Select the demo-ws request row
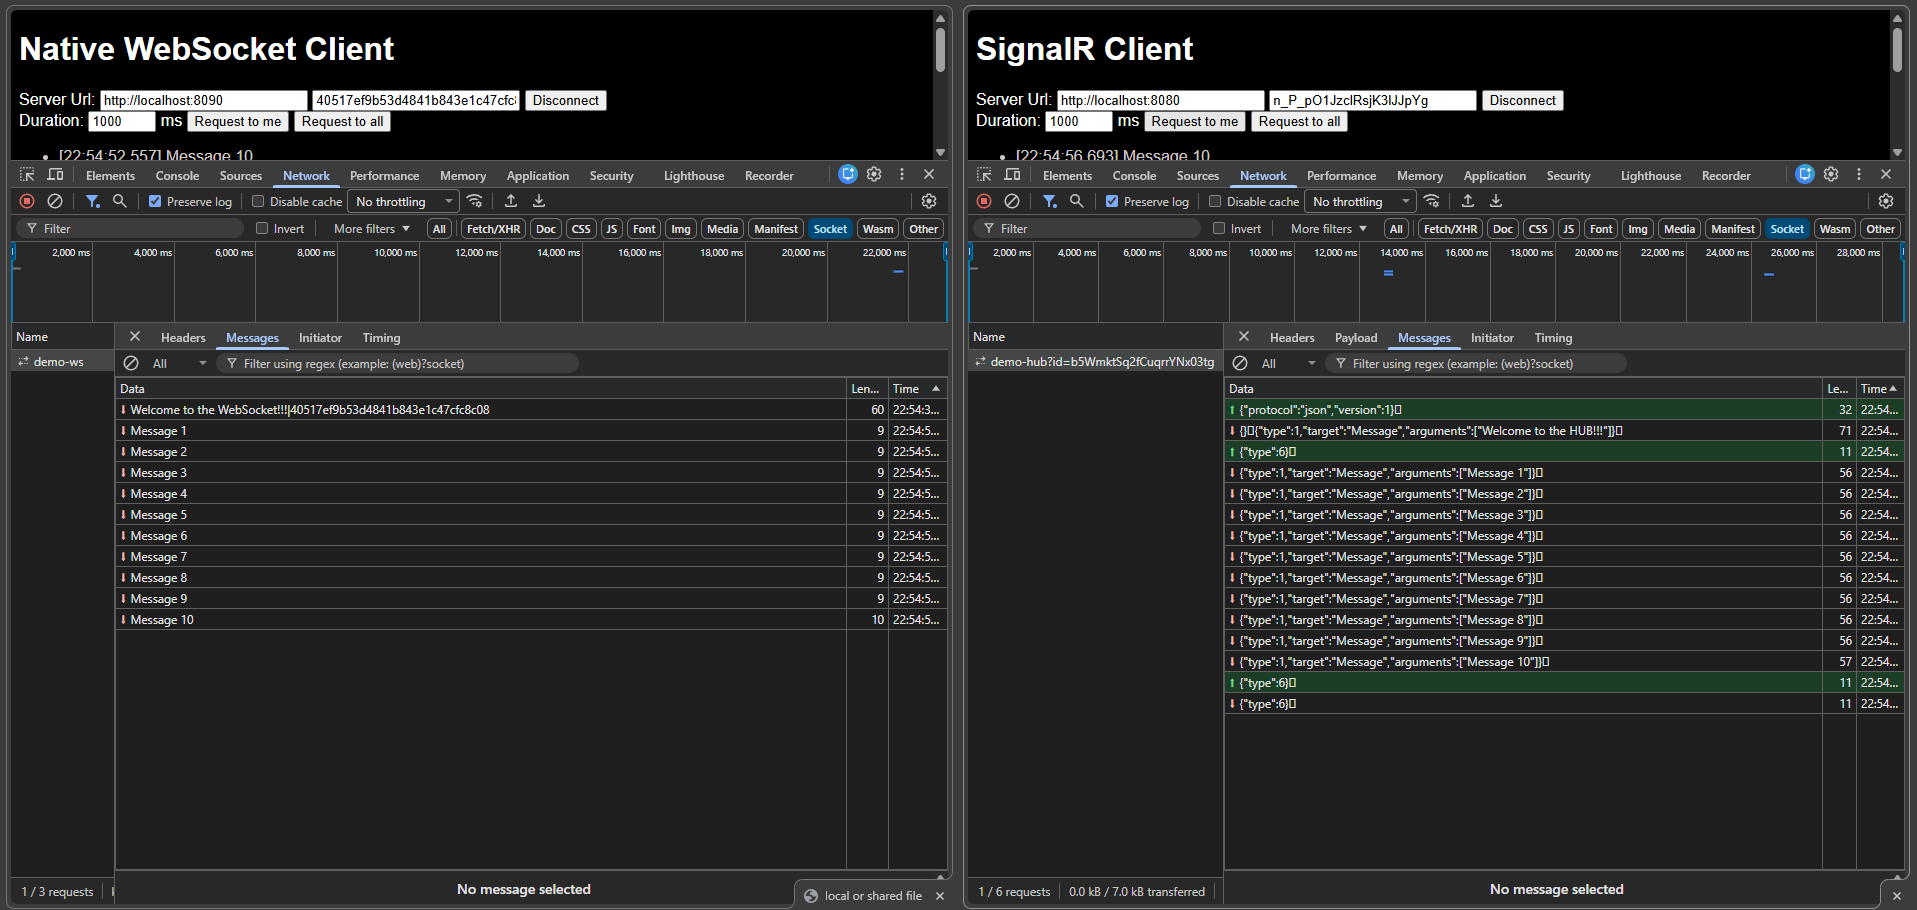 click(63, 362)
